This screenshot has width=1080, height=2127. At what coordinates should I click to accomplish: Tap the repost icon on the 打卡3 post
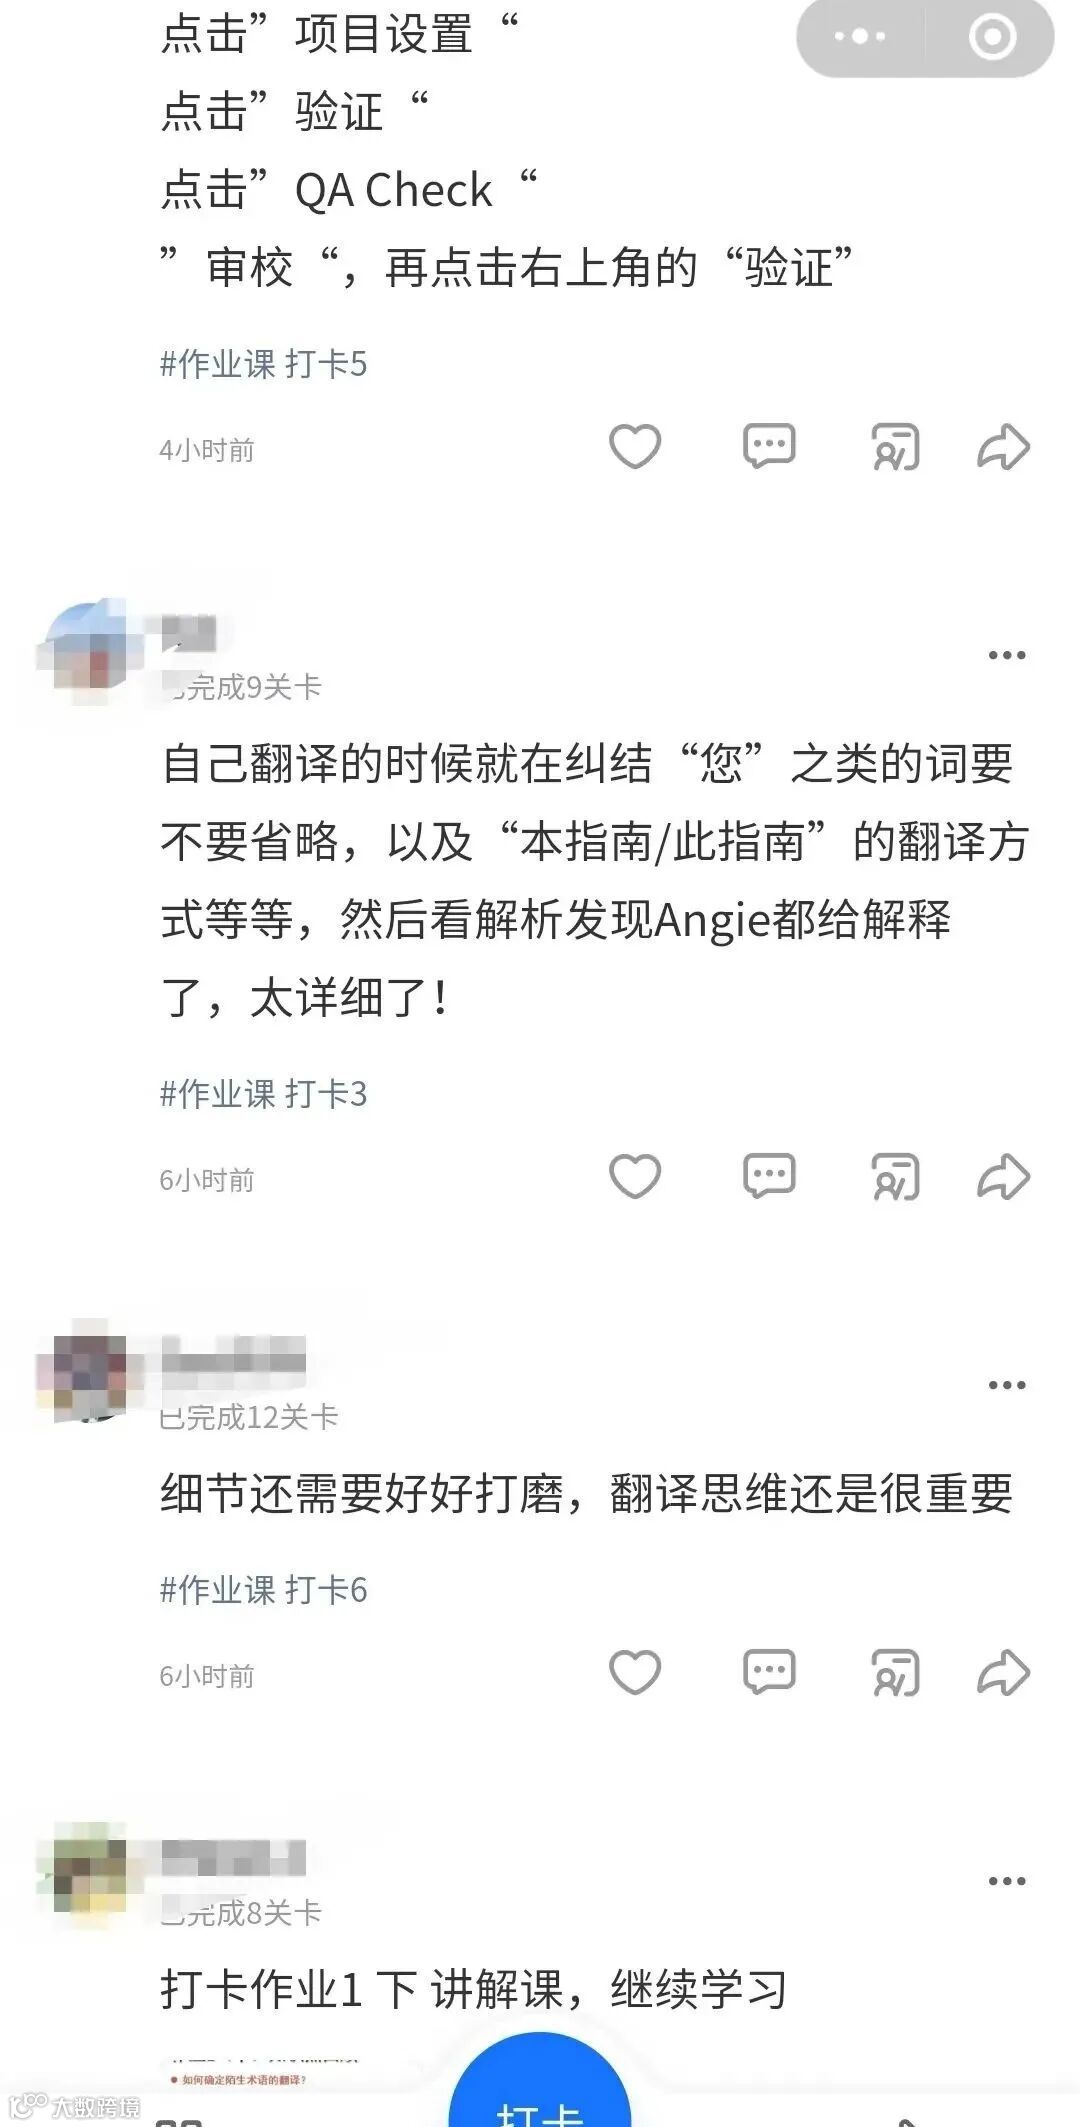(x=895, y=1177)
